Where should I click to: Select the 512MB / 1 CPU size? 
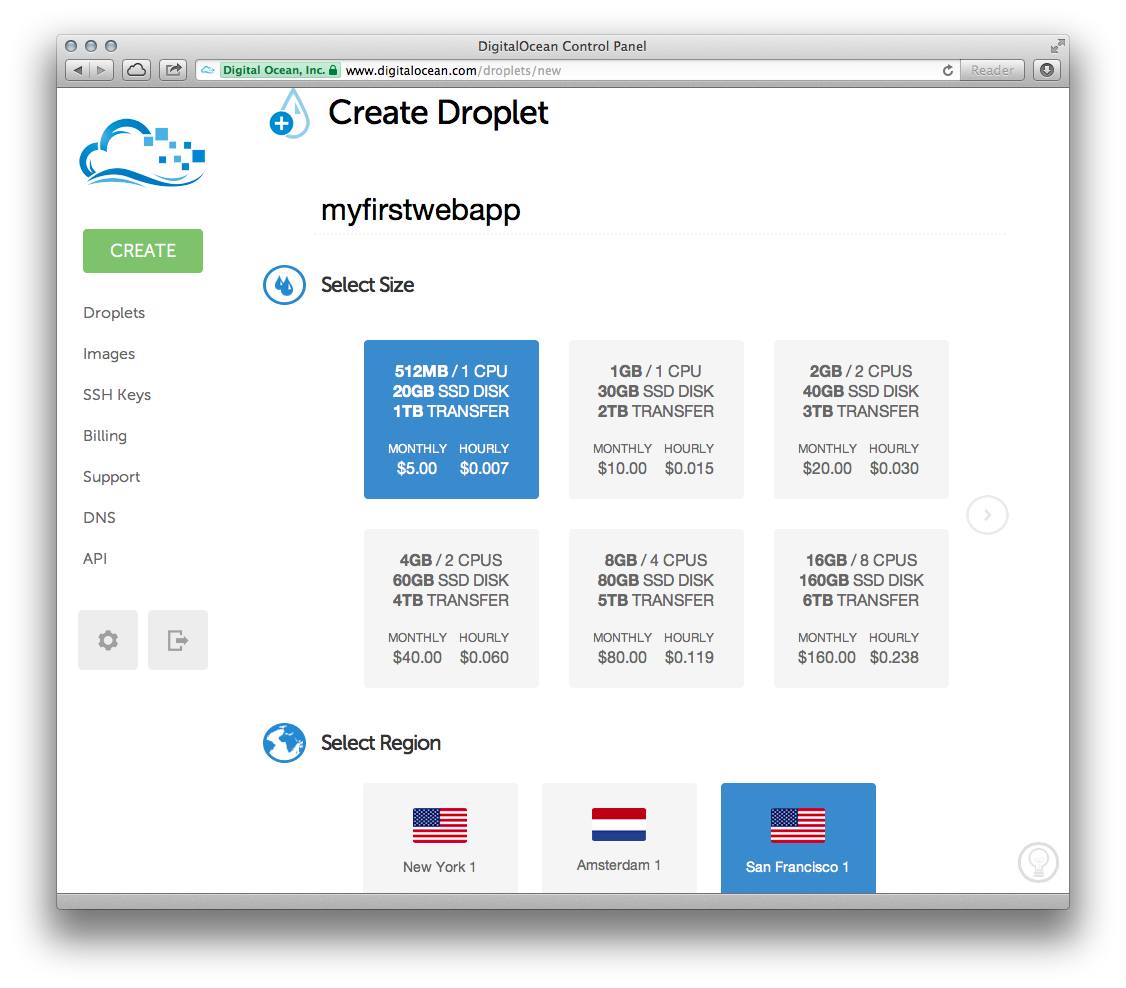(x=451, y=419)
